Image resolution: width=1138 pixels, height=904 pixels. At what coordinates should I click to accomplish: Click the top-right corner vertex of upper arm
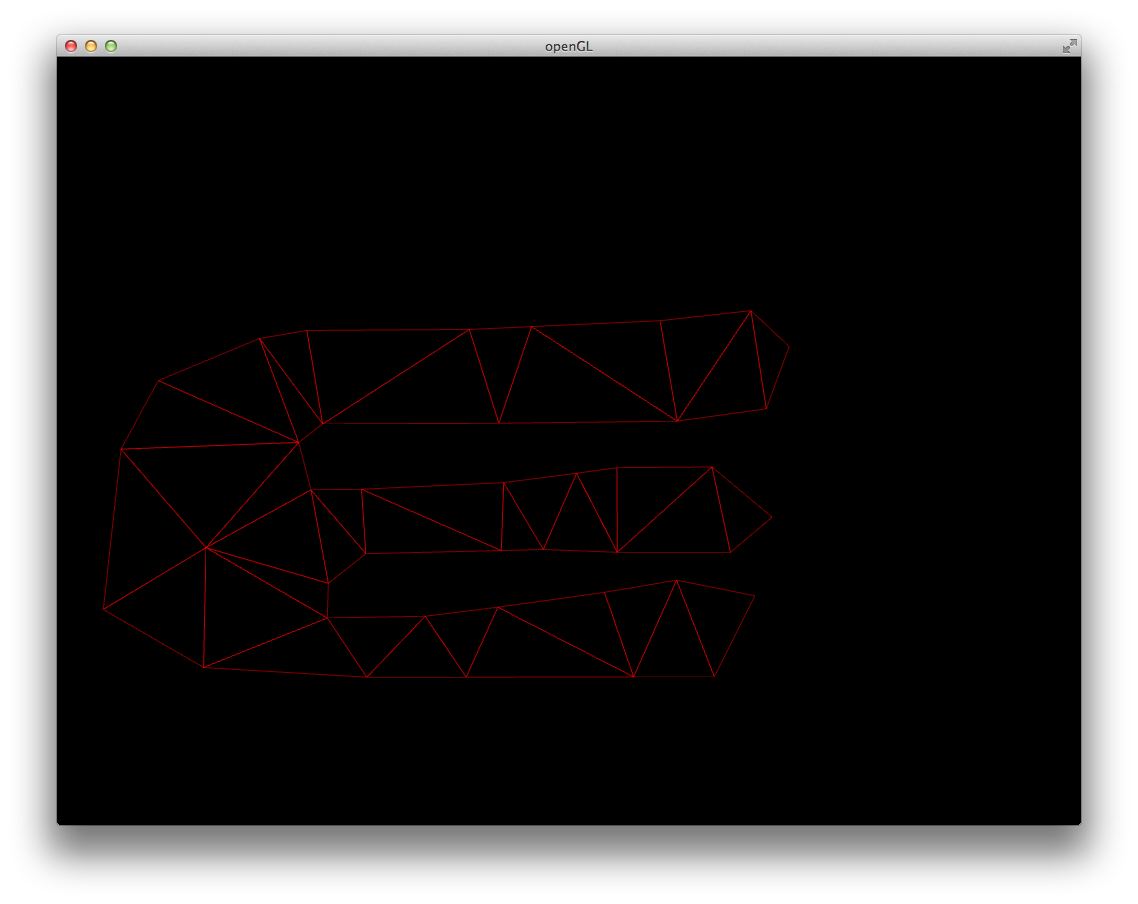pos(751,311)
